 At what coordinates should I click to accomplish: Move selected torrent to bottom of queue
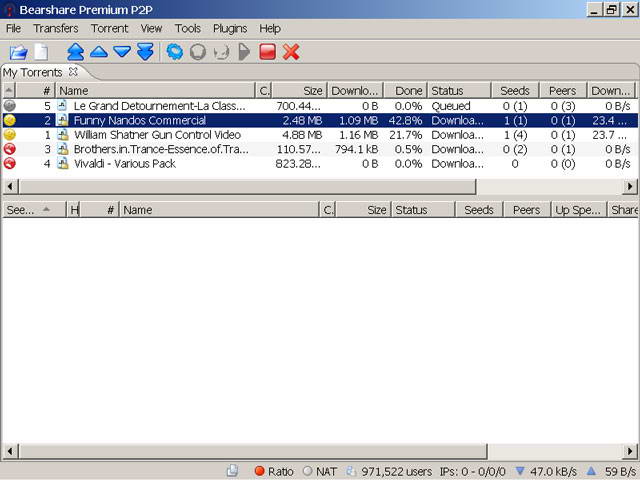tap(145, 52)
